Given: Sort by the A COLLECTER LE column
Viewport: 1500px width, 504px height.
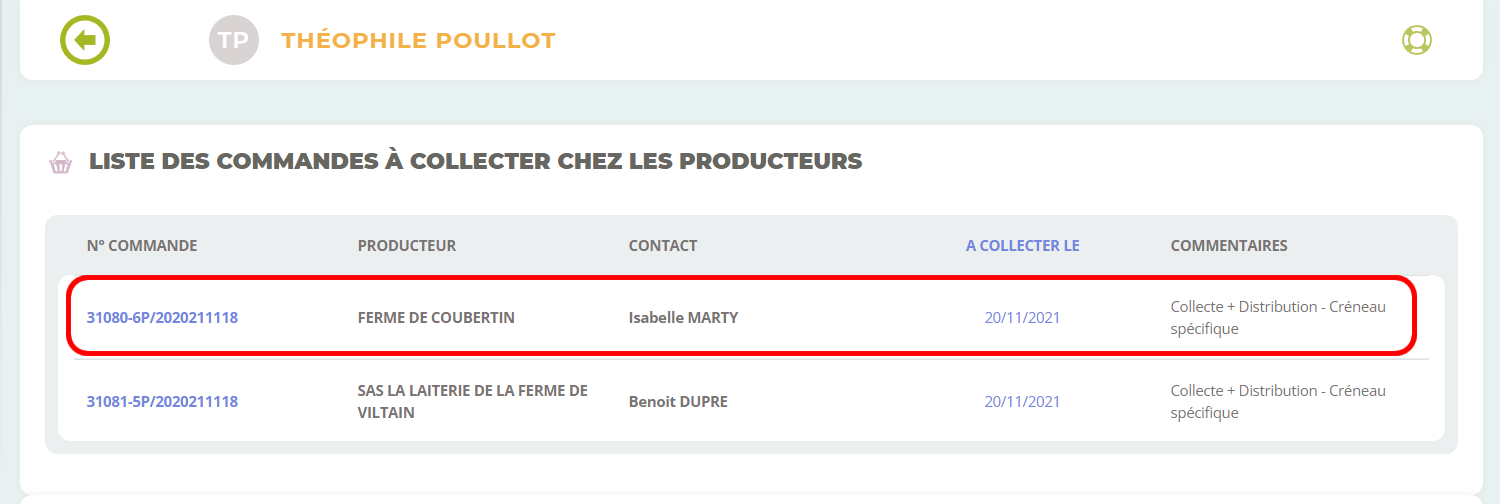Looking at the screenshot, I should tap(1022, 246).
